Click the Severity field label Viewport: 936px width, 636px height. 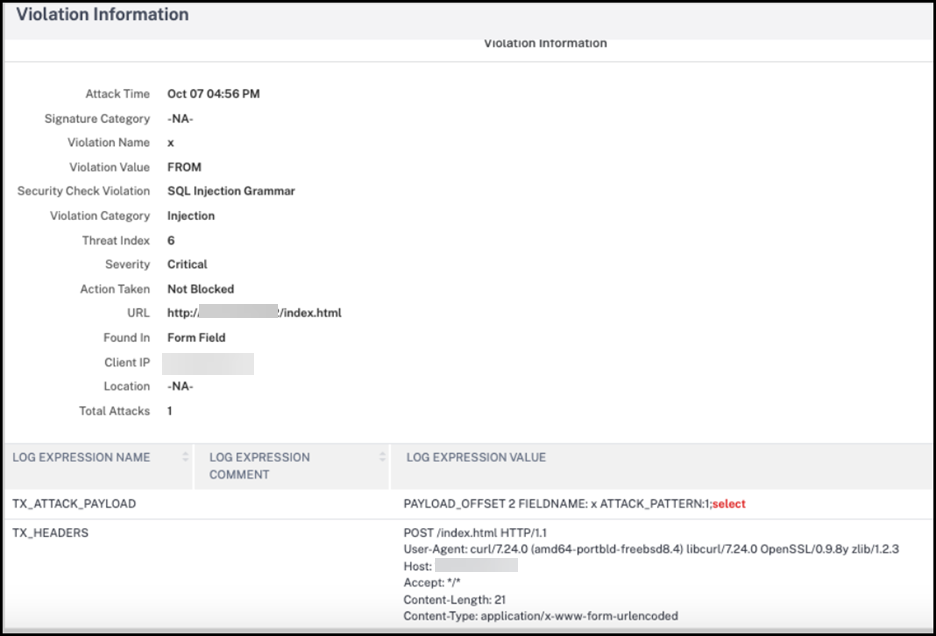click(128, 265)
